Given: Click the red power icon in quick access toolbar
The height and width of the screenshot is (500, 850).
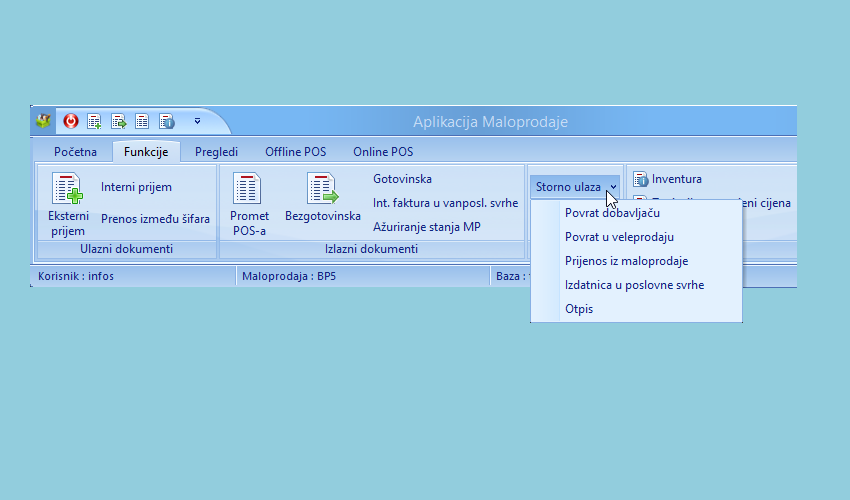Looking at the screenshot, I should pyautogui.click(x=71, y=121).
